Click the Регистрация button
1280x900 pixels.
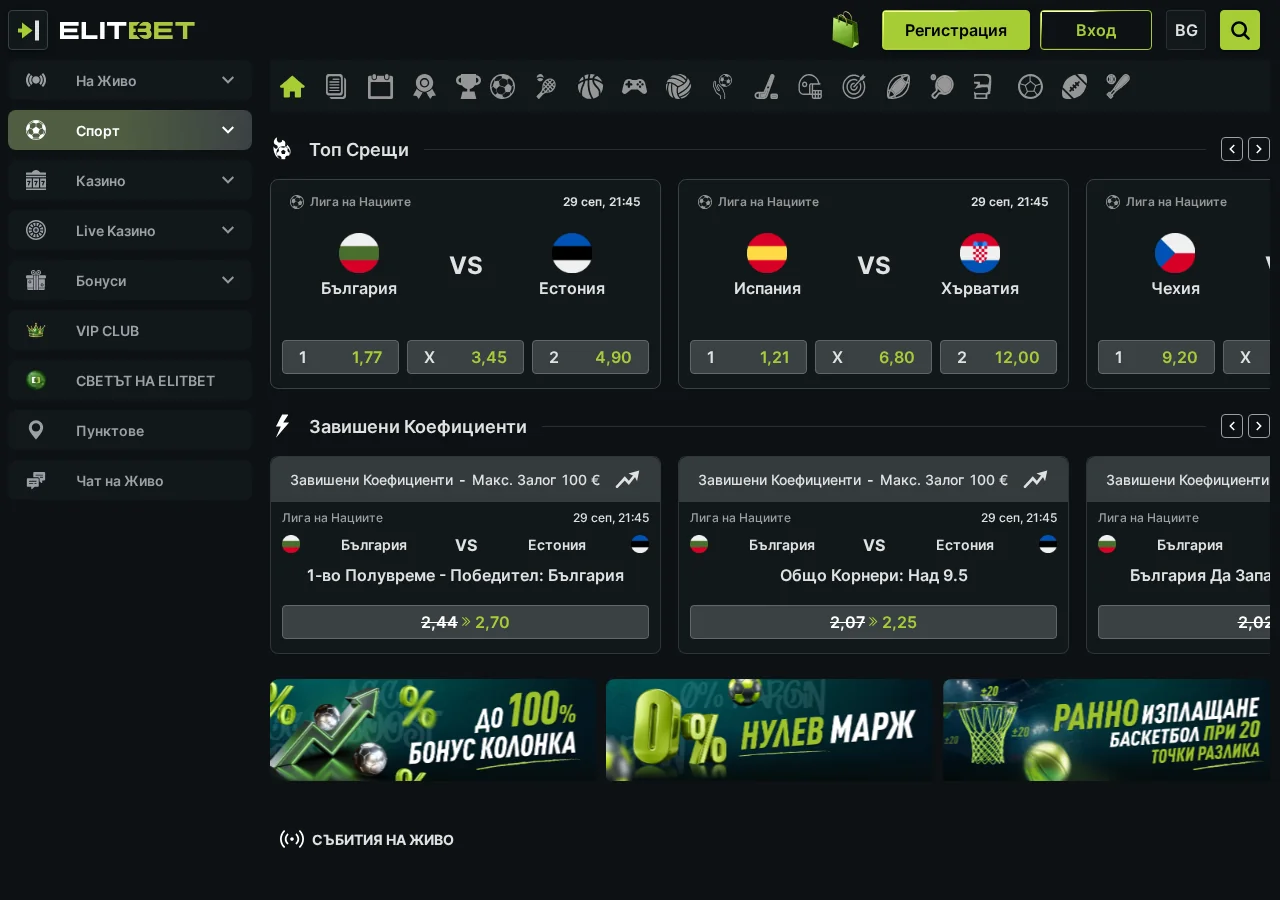(956, 30)
